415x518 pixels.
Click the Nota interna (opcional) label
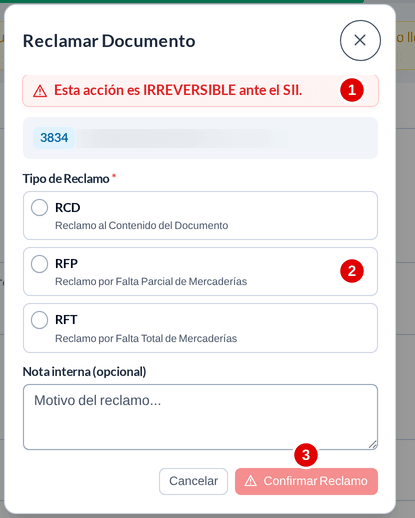tap(84, 372)
